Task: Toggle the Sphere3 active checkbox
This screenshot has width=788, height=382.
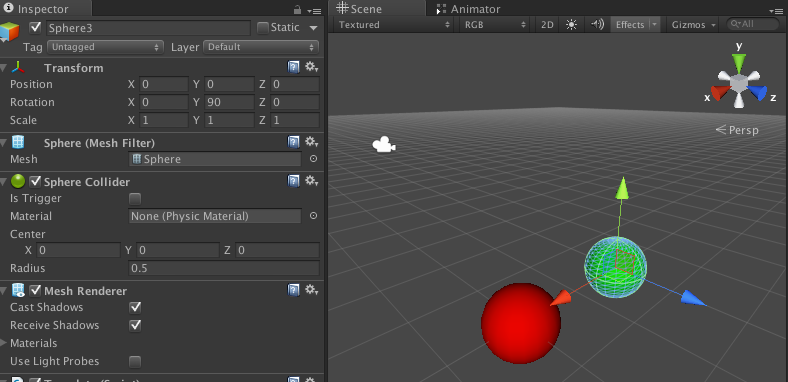Action: pos(35,28)
